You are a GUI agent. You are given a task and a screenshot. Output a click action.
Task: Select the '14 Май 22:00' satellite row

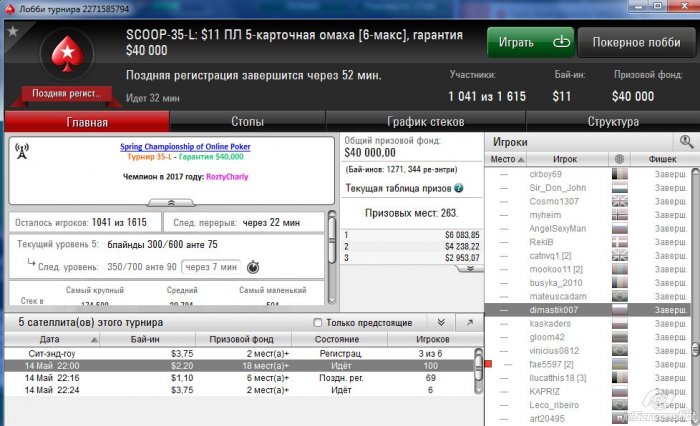[x=239, y=366]
